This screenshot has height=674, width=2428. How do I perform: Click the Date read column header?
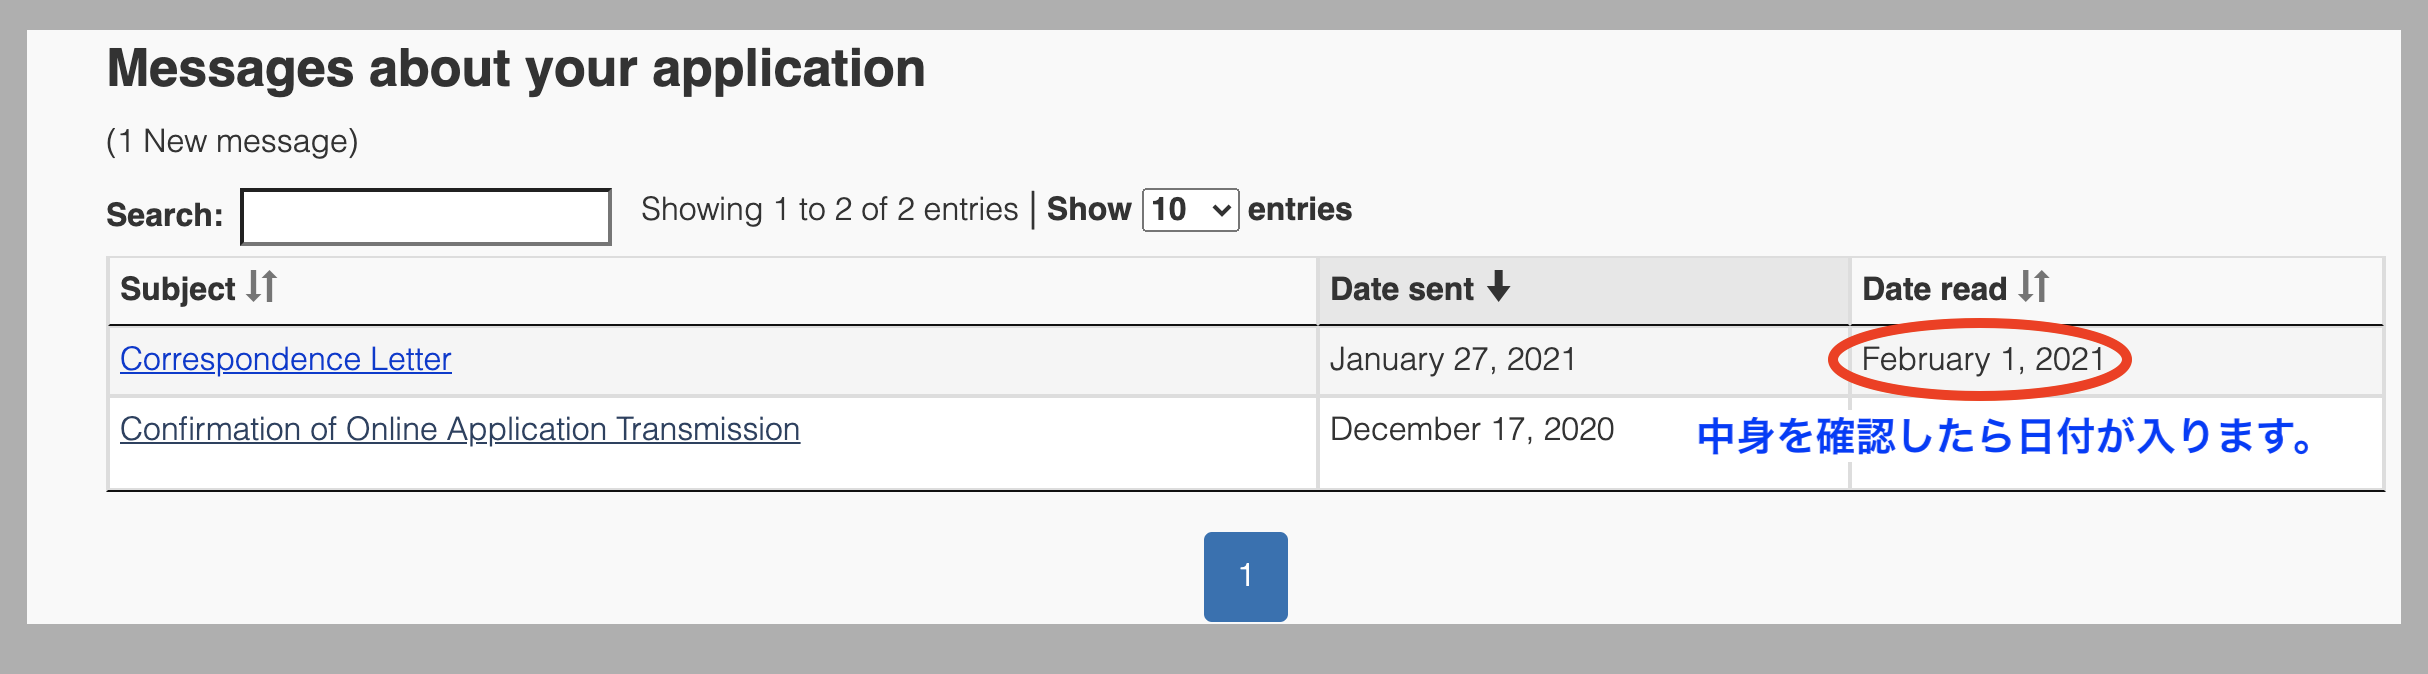tap(2117, 291)
